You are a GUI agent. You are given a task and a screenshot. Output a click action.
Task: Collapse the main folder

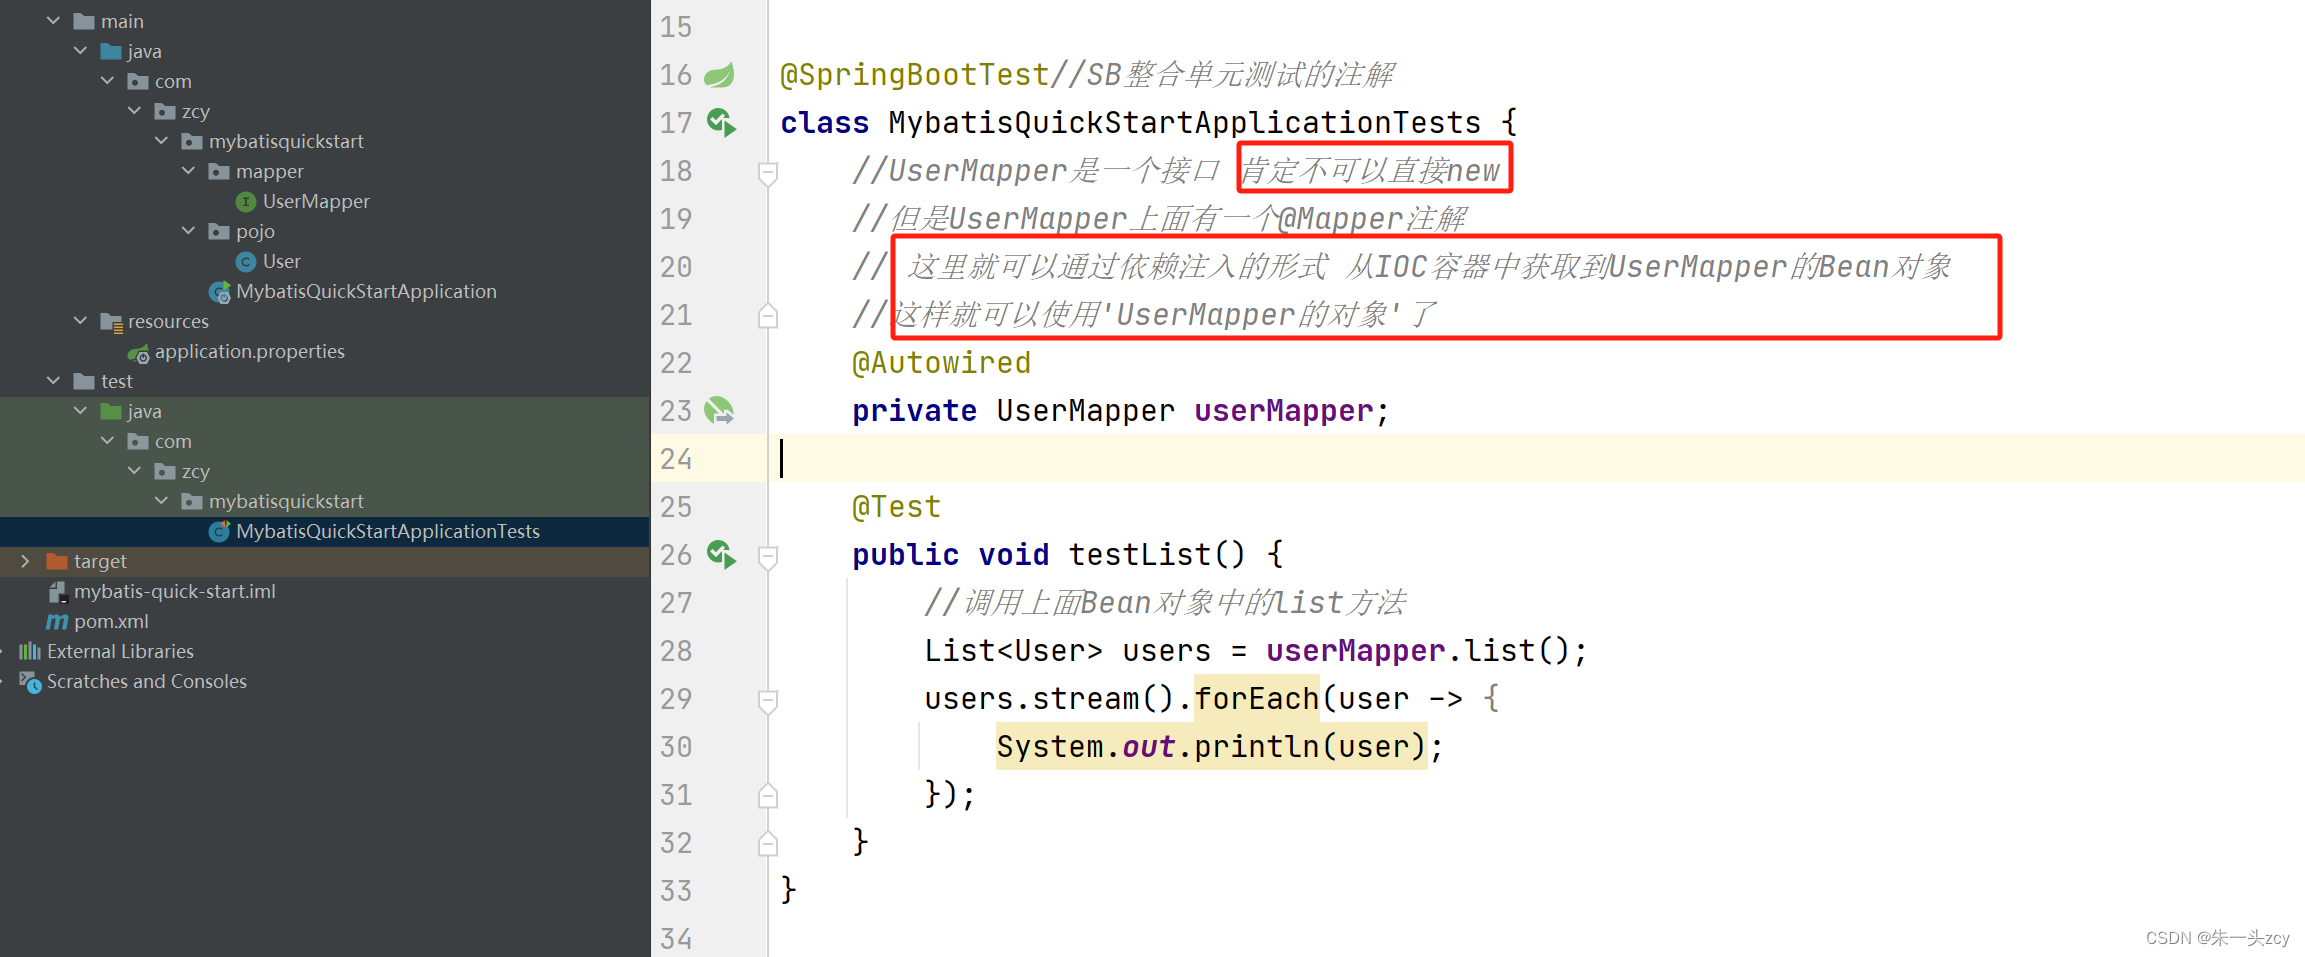53,21
